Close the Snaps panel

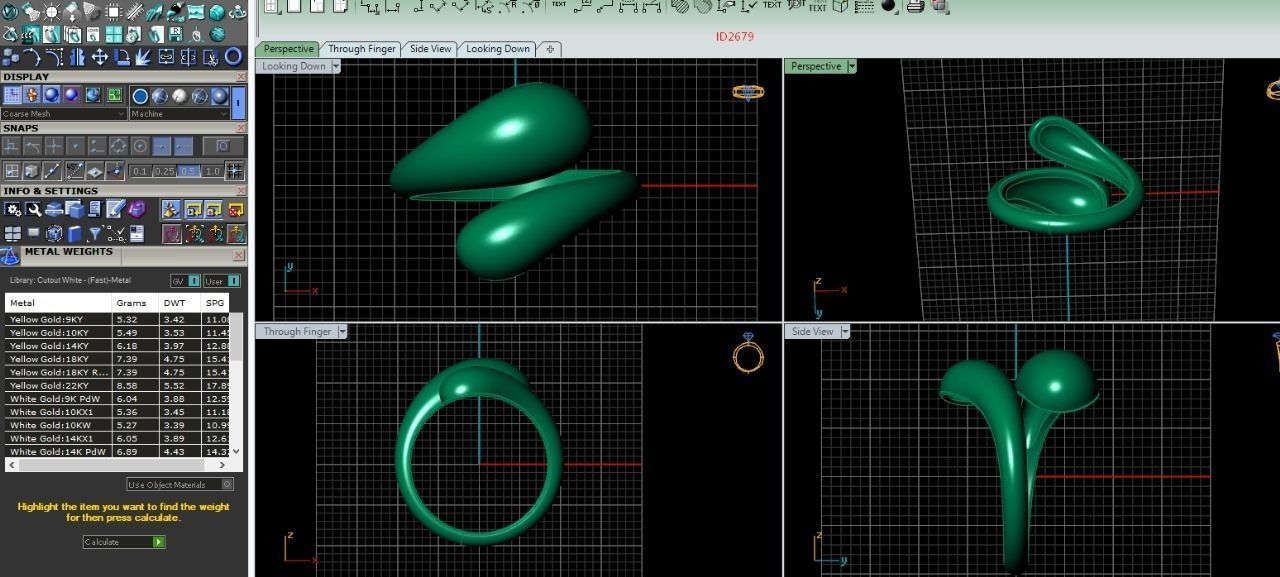pyautogui.click(x=241, y=128)
